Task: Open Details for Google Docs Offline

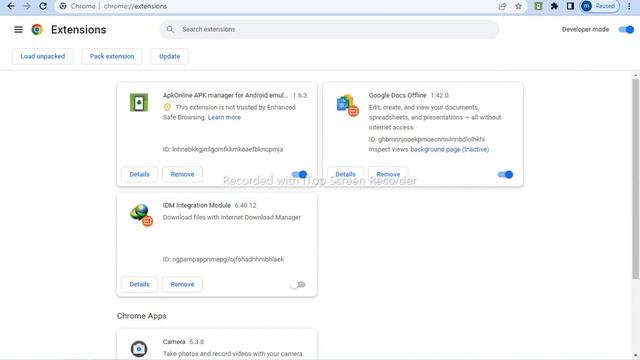Action: [345, 174]
